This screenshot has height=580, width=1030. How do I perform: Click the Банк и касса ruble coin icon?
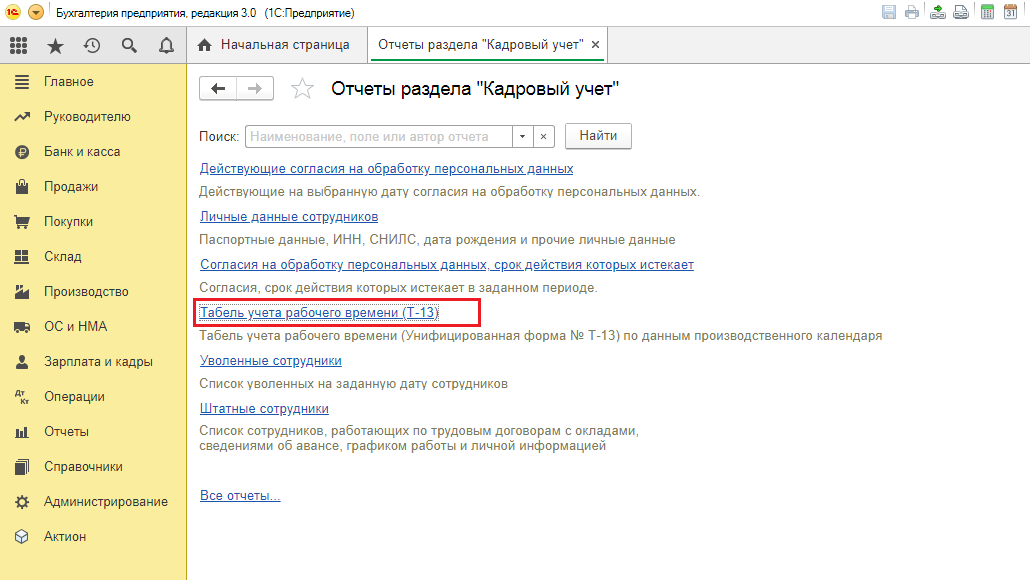pos(22,152)
